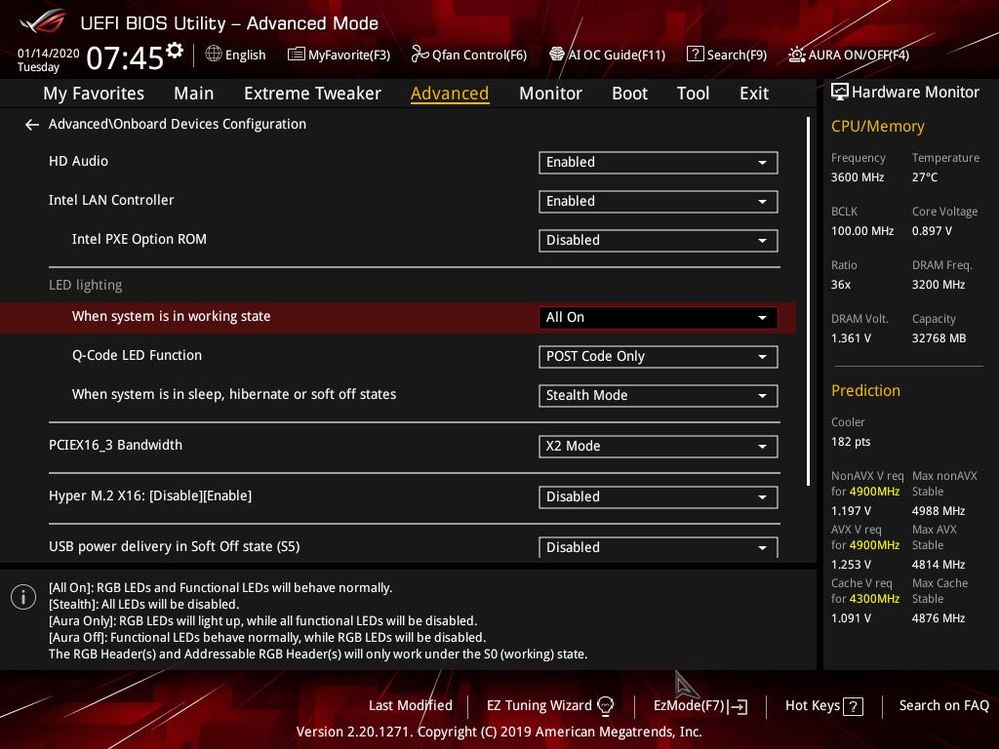Open Qfan Control(F6)
Screen dimensions: 999x749
pos(469,55)
